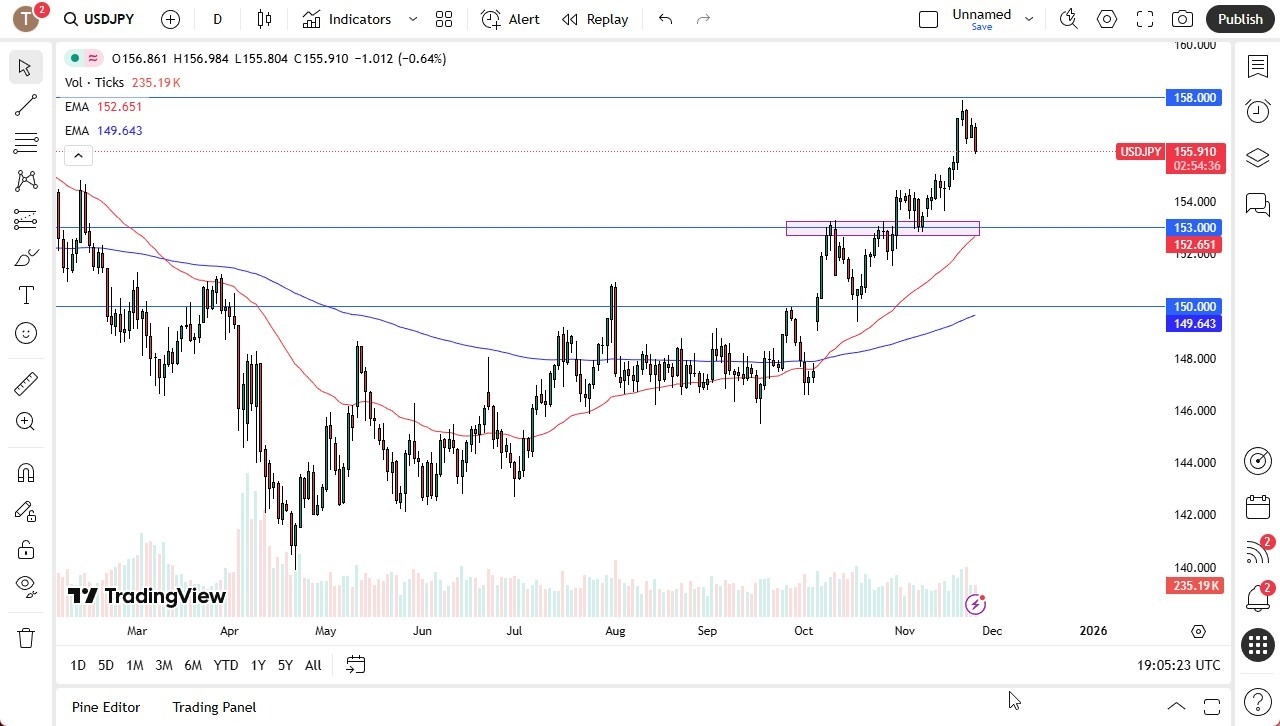Viewport: 1280px width, 726px height.
Task: Click the 153.000 price level label
Action: [1193, 228]
